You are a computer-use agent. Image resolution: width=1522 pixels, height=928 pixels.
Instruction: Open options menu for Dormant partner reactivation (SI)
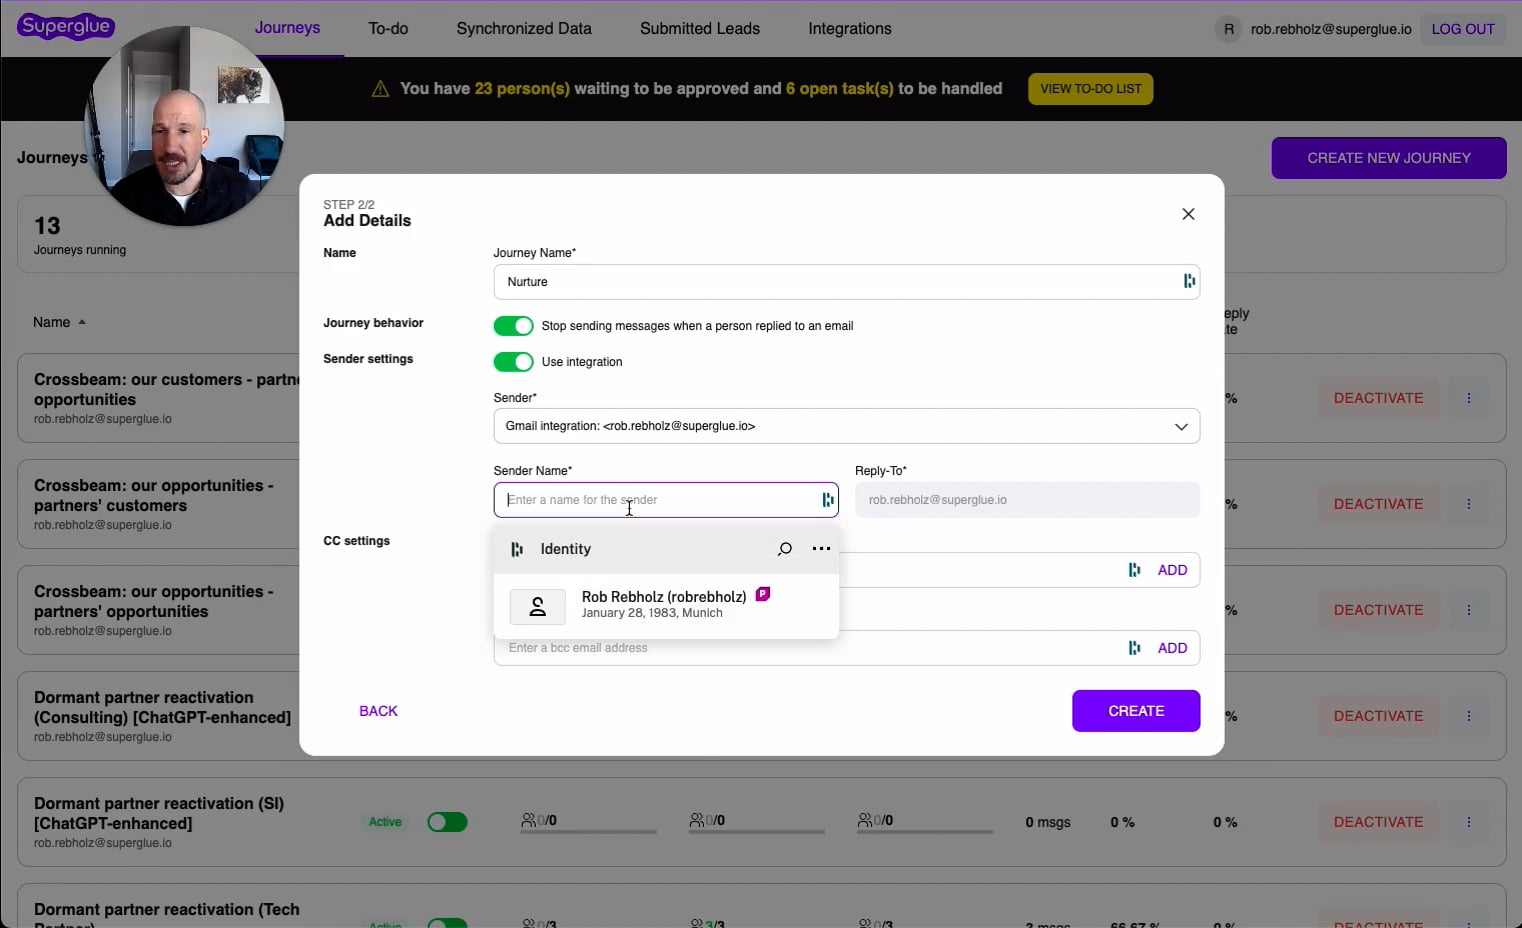click(x=1468, y=822)
